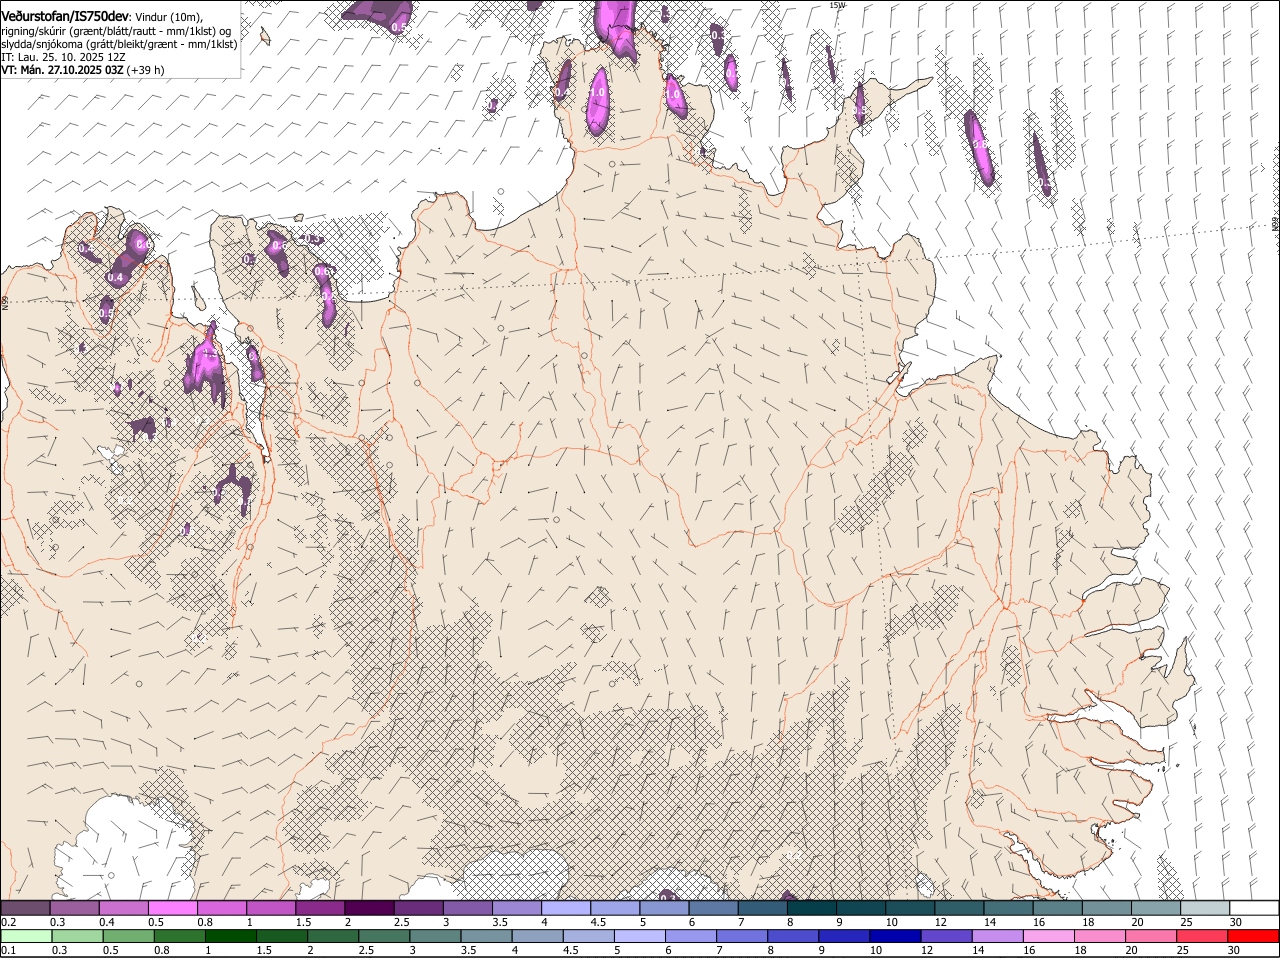
Task: Click the palest green 0.1–0.3 rain scale swatch
Action: click(x=26, y=936)
